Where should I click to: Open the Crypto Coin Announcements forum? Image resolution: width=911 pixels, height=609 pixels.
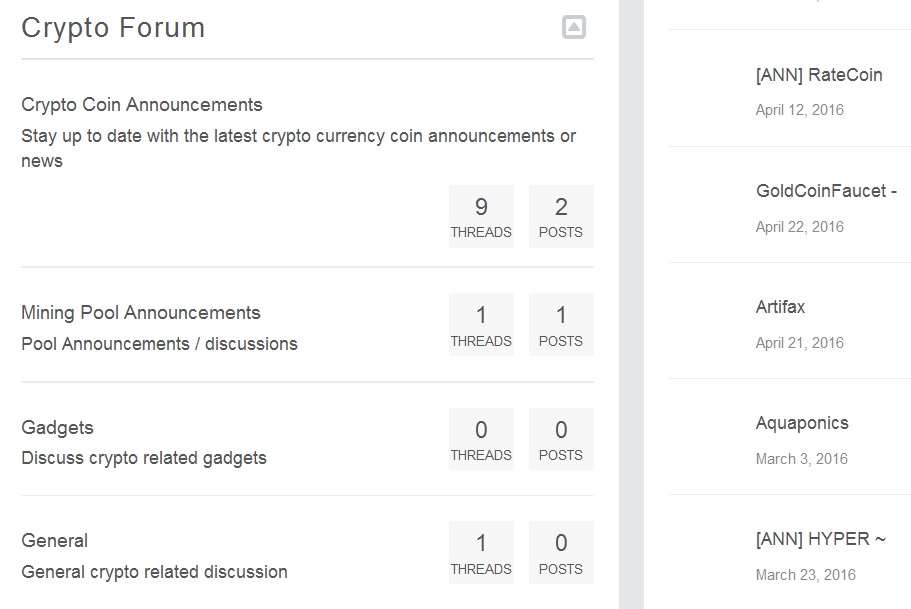pos(142,105)
